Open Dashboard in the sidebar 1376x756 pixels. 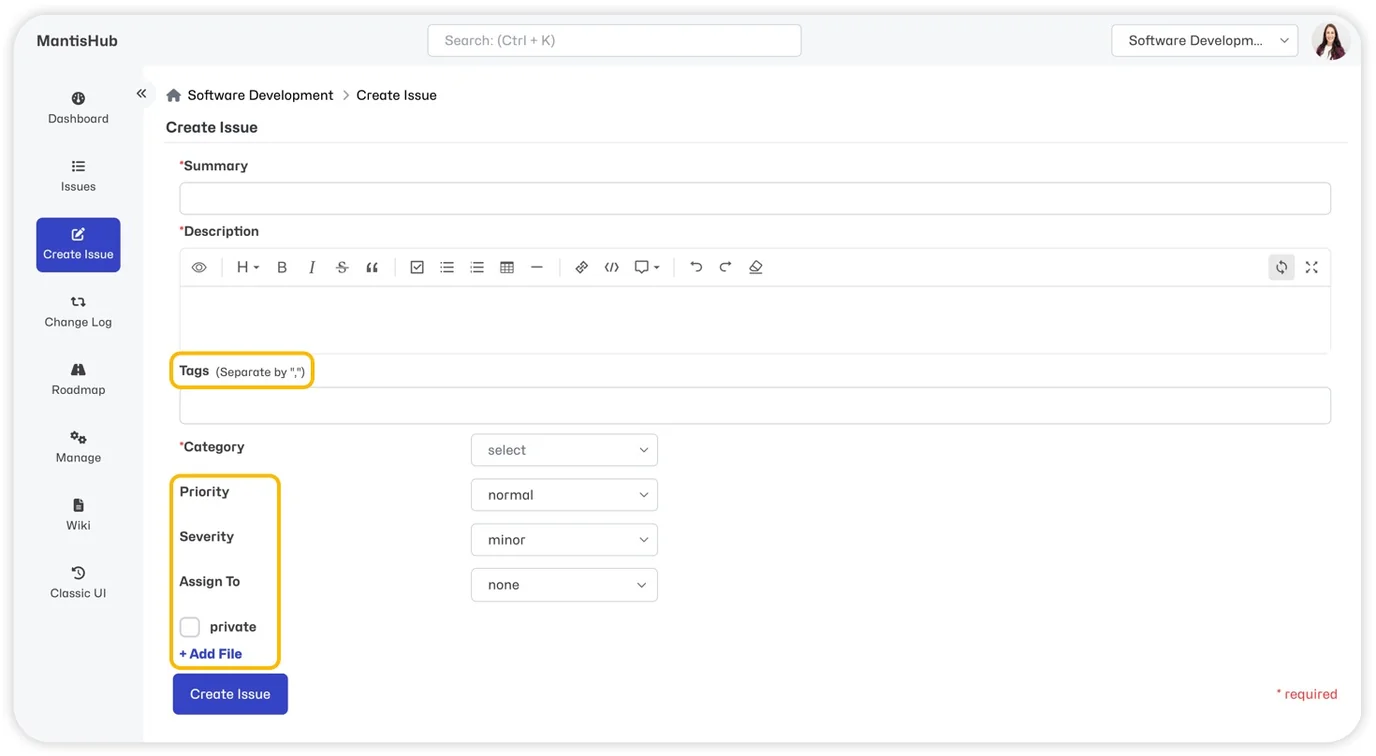(x=78, y=108)
